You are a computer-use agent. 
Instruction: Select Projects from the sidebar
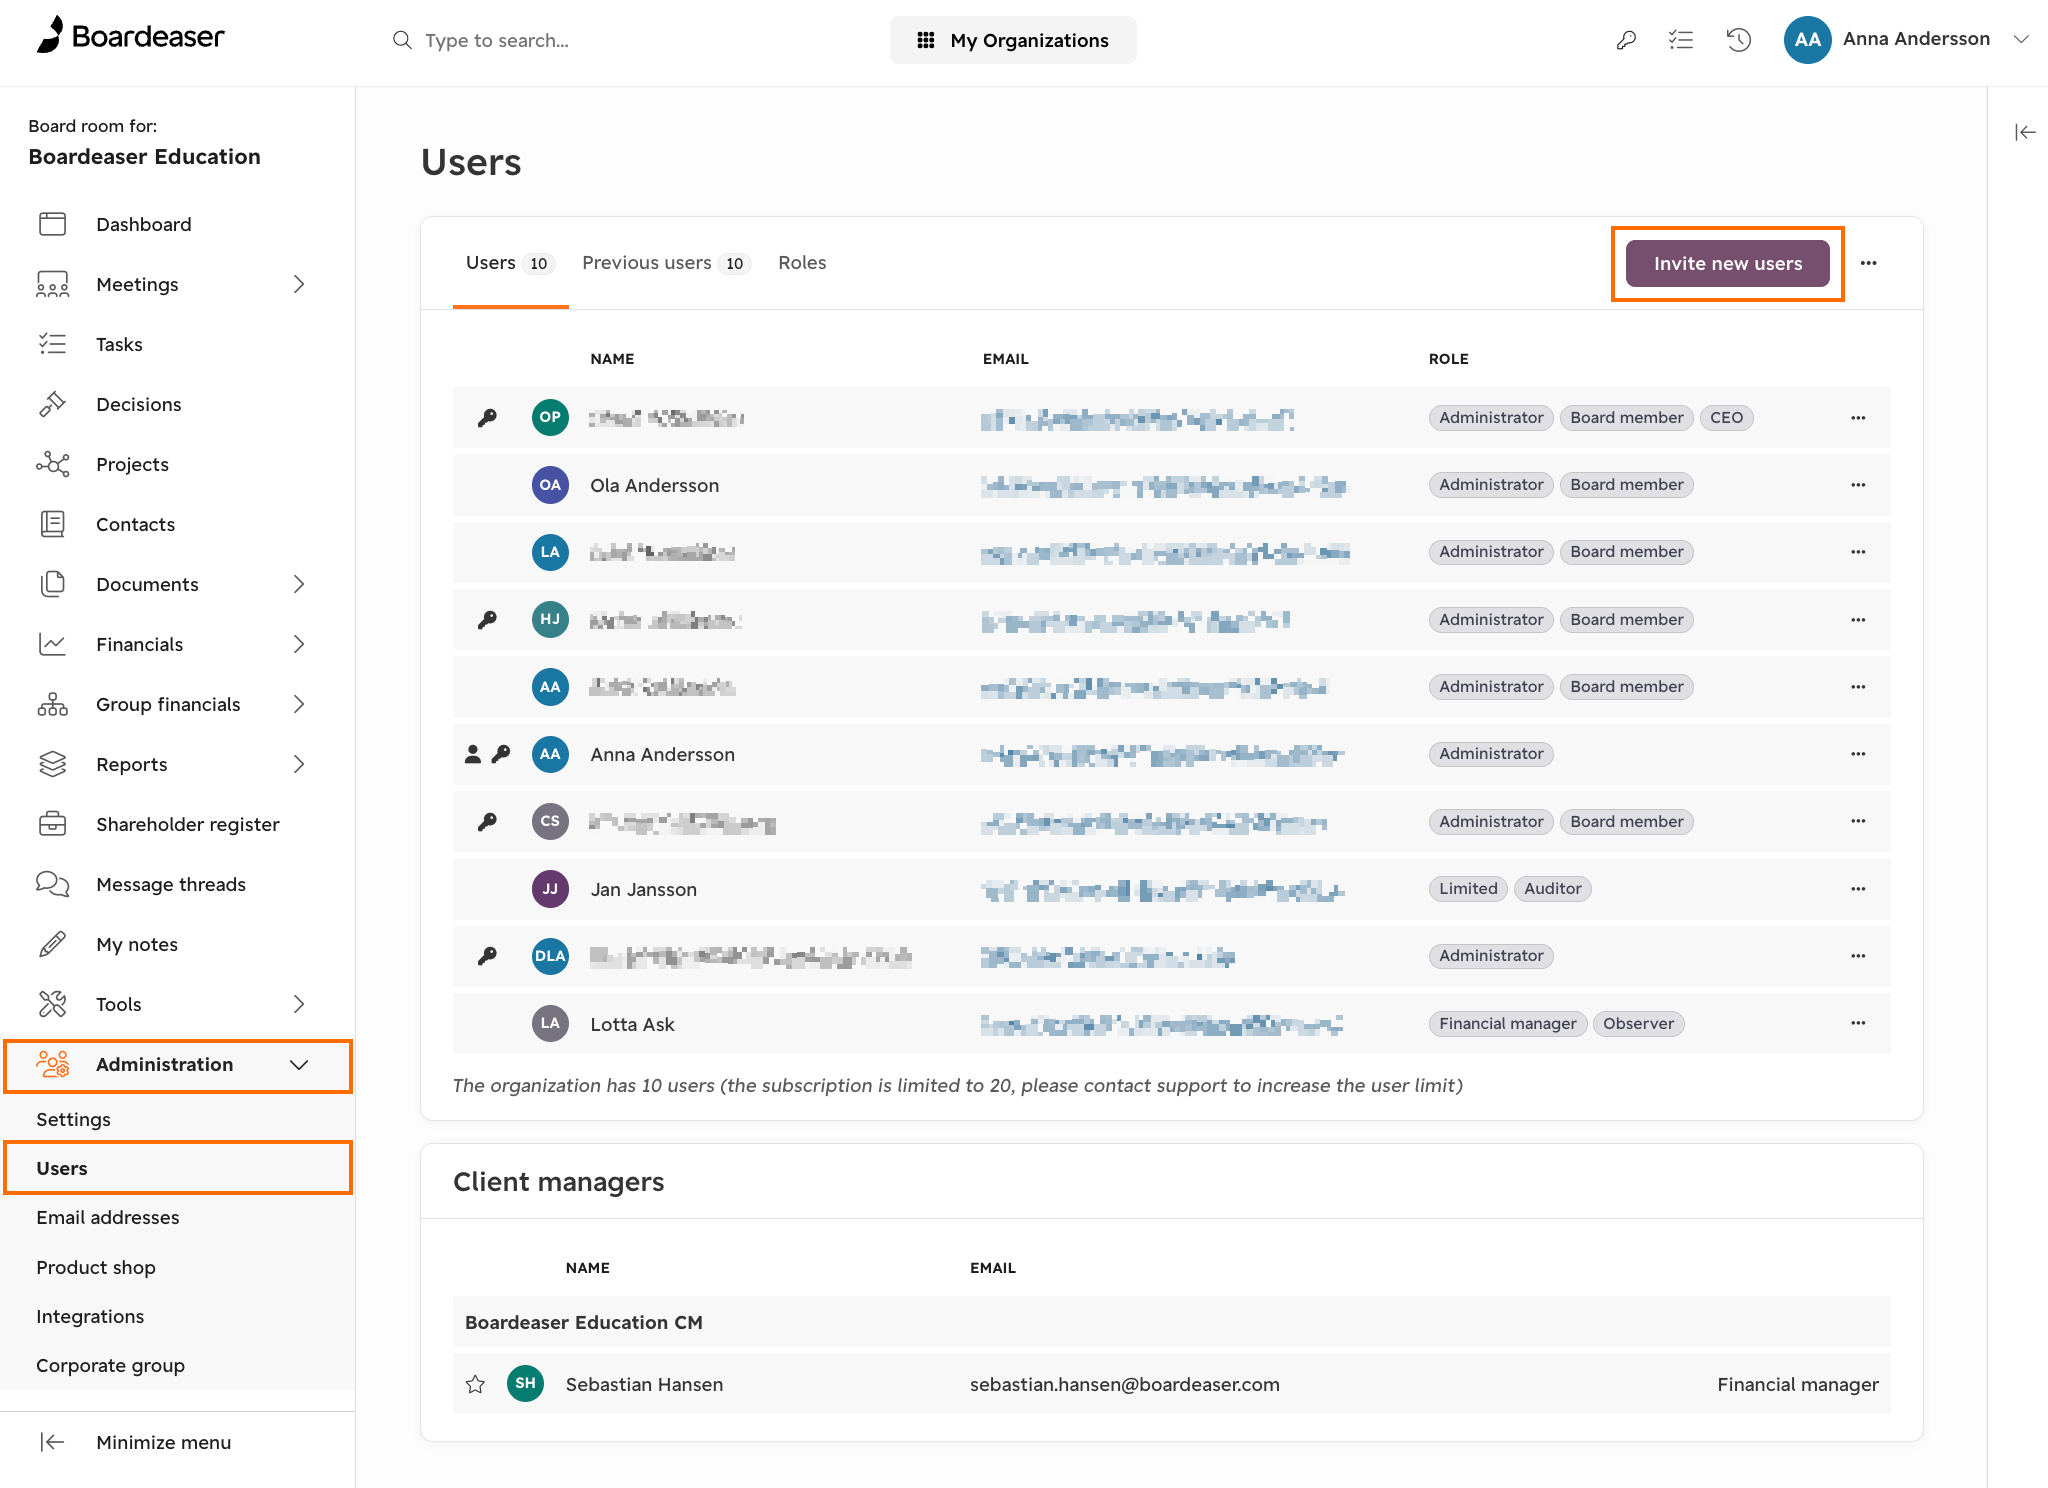coord(132,464)
